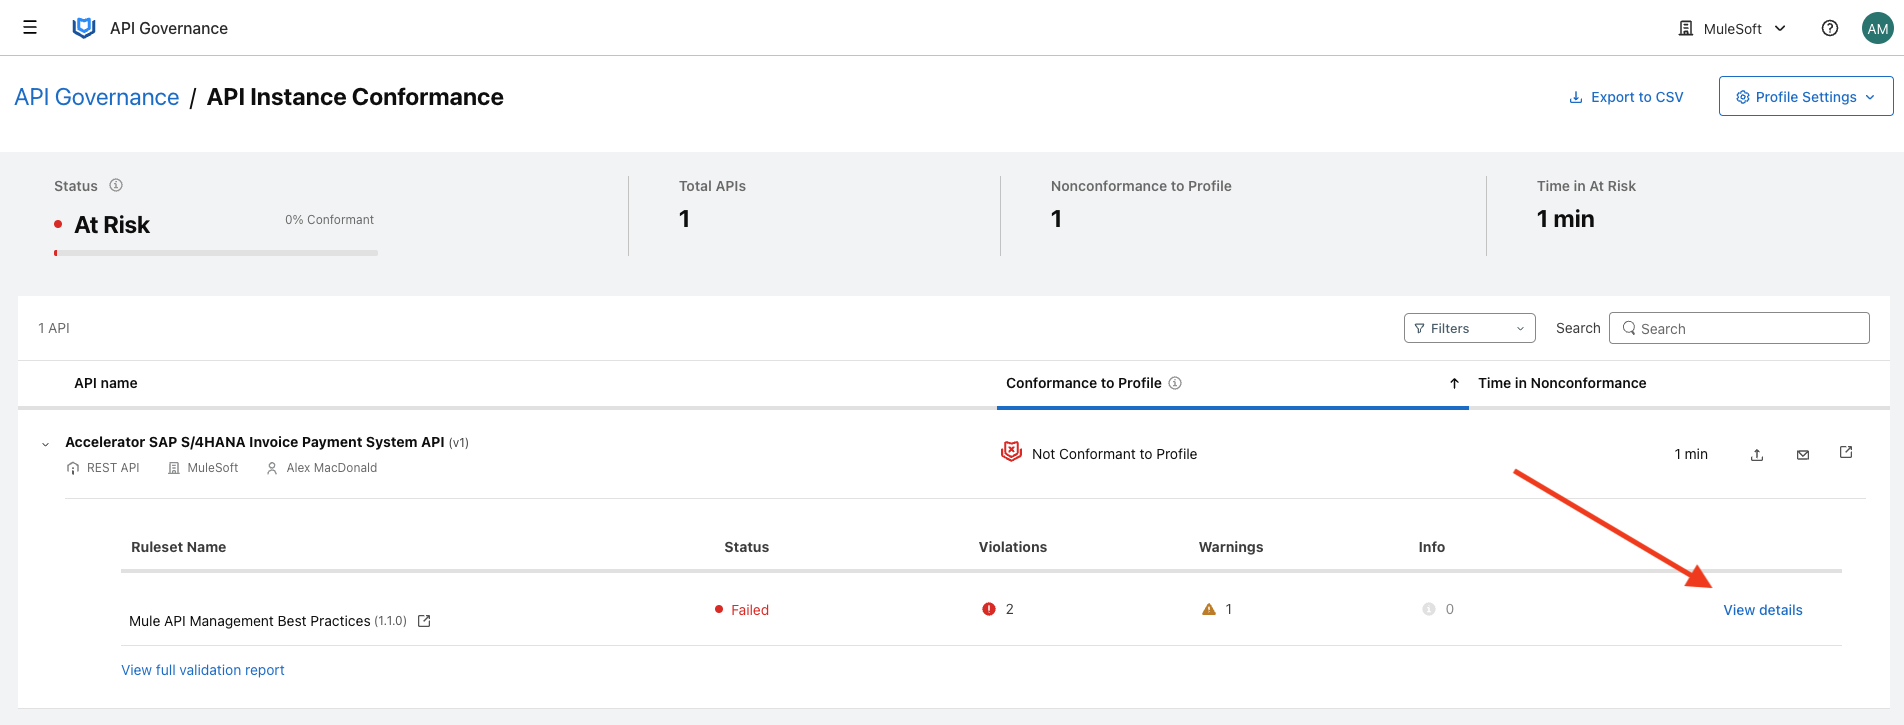1904x725 pixels.
Task: Open API in new window icon
Action: [x=1846, y=453]
